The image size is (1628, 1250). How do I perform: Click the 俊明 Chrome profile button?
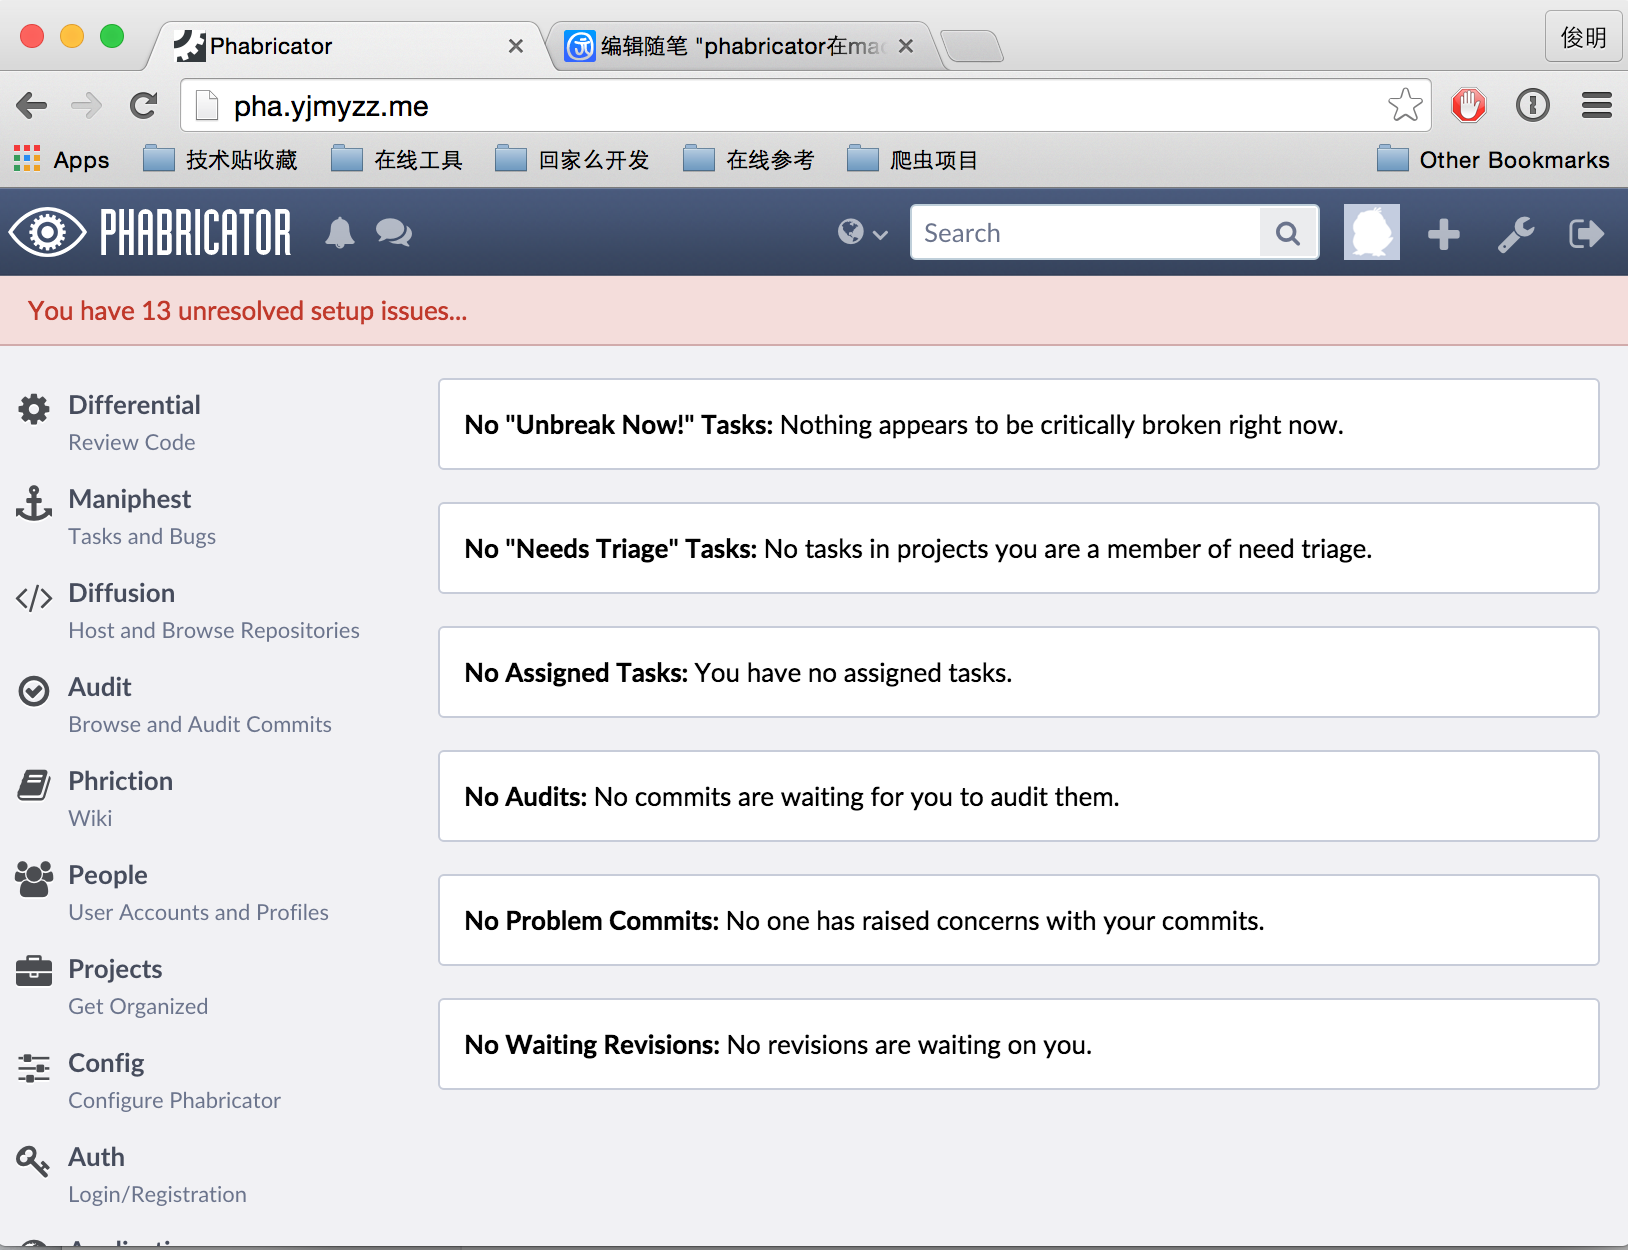click(1583, 37)
